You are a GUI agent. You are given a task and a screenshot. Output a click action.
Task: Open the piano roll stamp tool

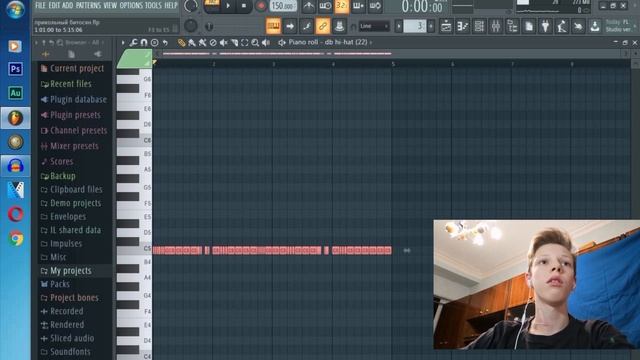coord(155,42)
